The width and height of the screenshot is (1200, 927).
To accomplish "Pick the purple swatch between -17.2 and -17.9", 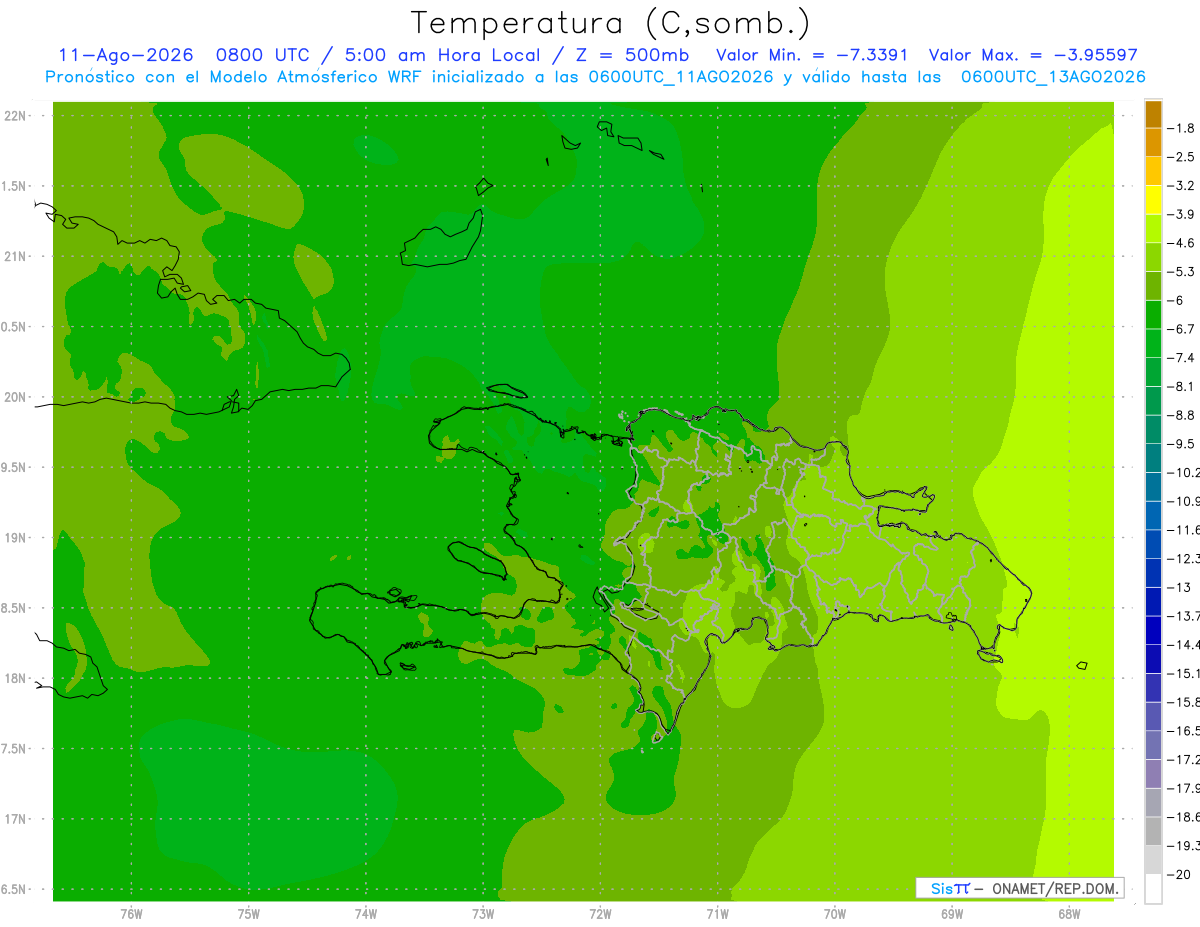I will tap(1153, 774).
